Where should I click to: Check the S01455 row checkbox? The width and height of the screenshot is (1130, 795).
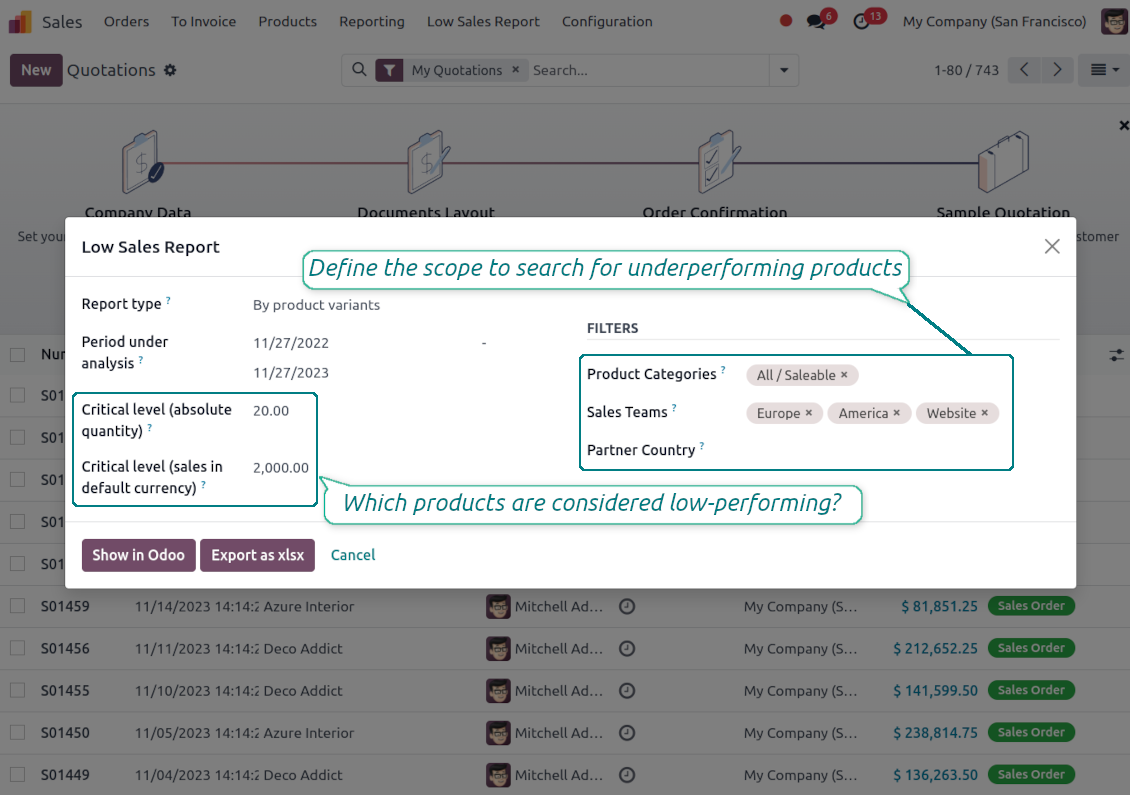click(x=17, y=690)
